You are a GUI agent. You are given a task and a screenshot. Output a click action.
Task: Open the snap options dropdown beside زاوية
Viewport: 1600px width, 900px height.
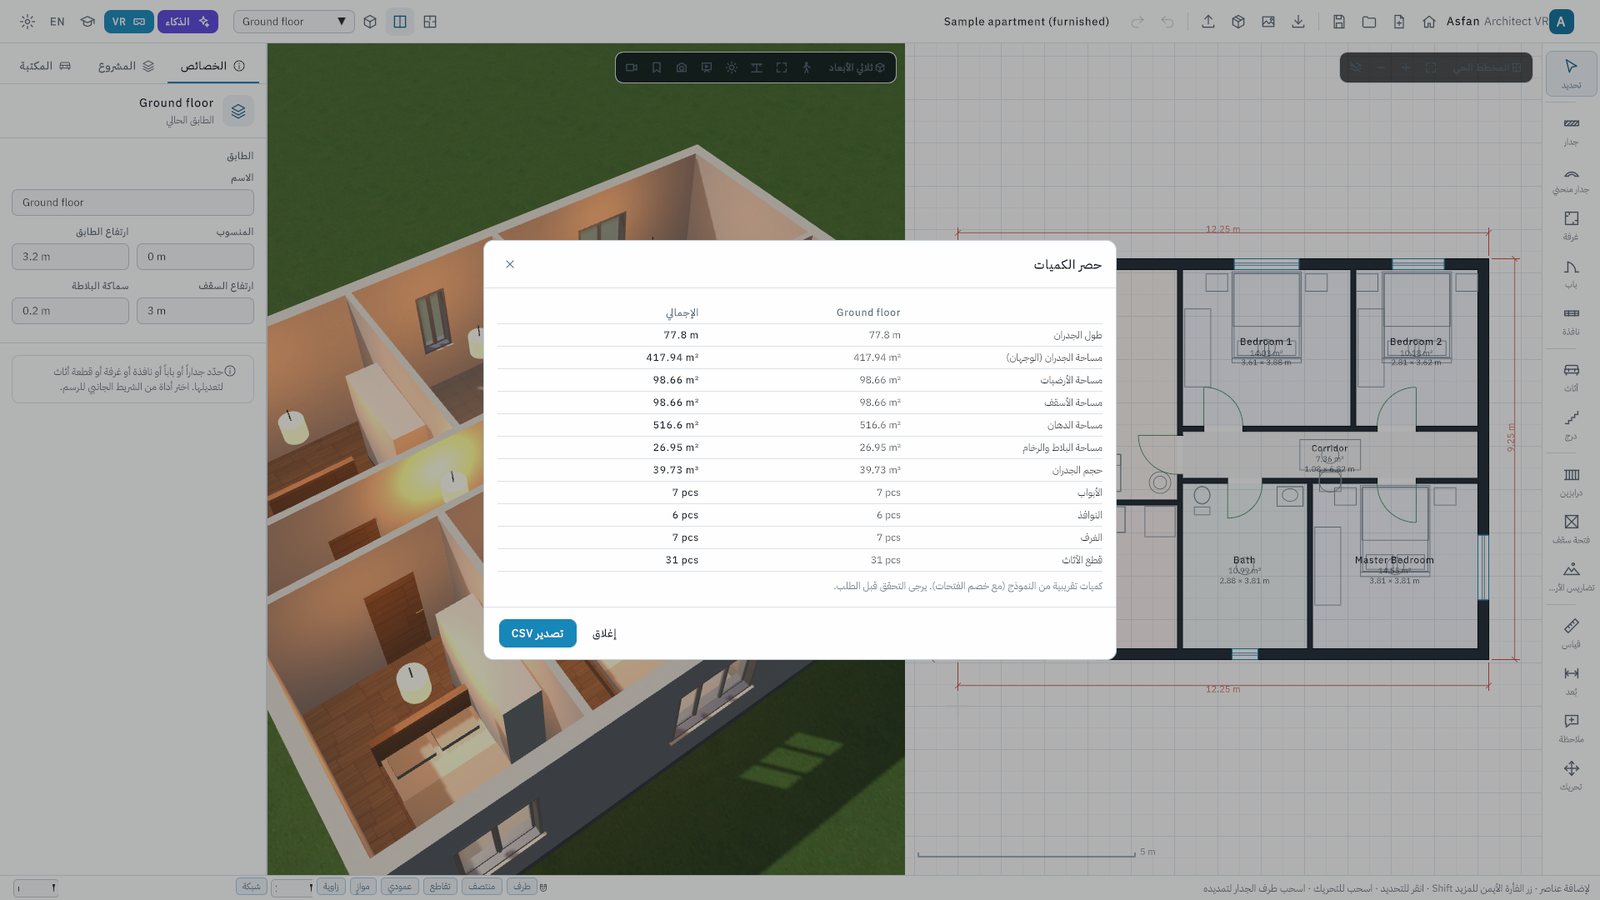pyautogui.click(x=294, y=887)
